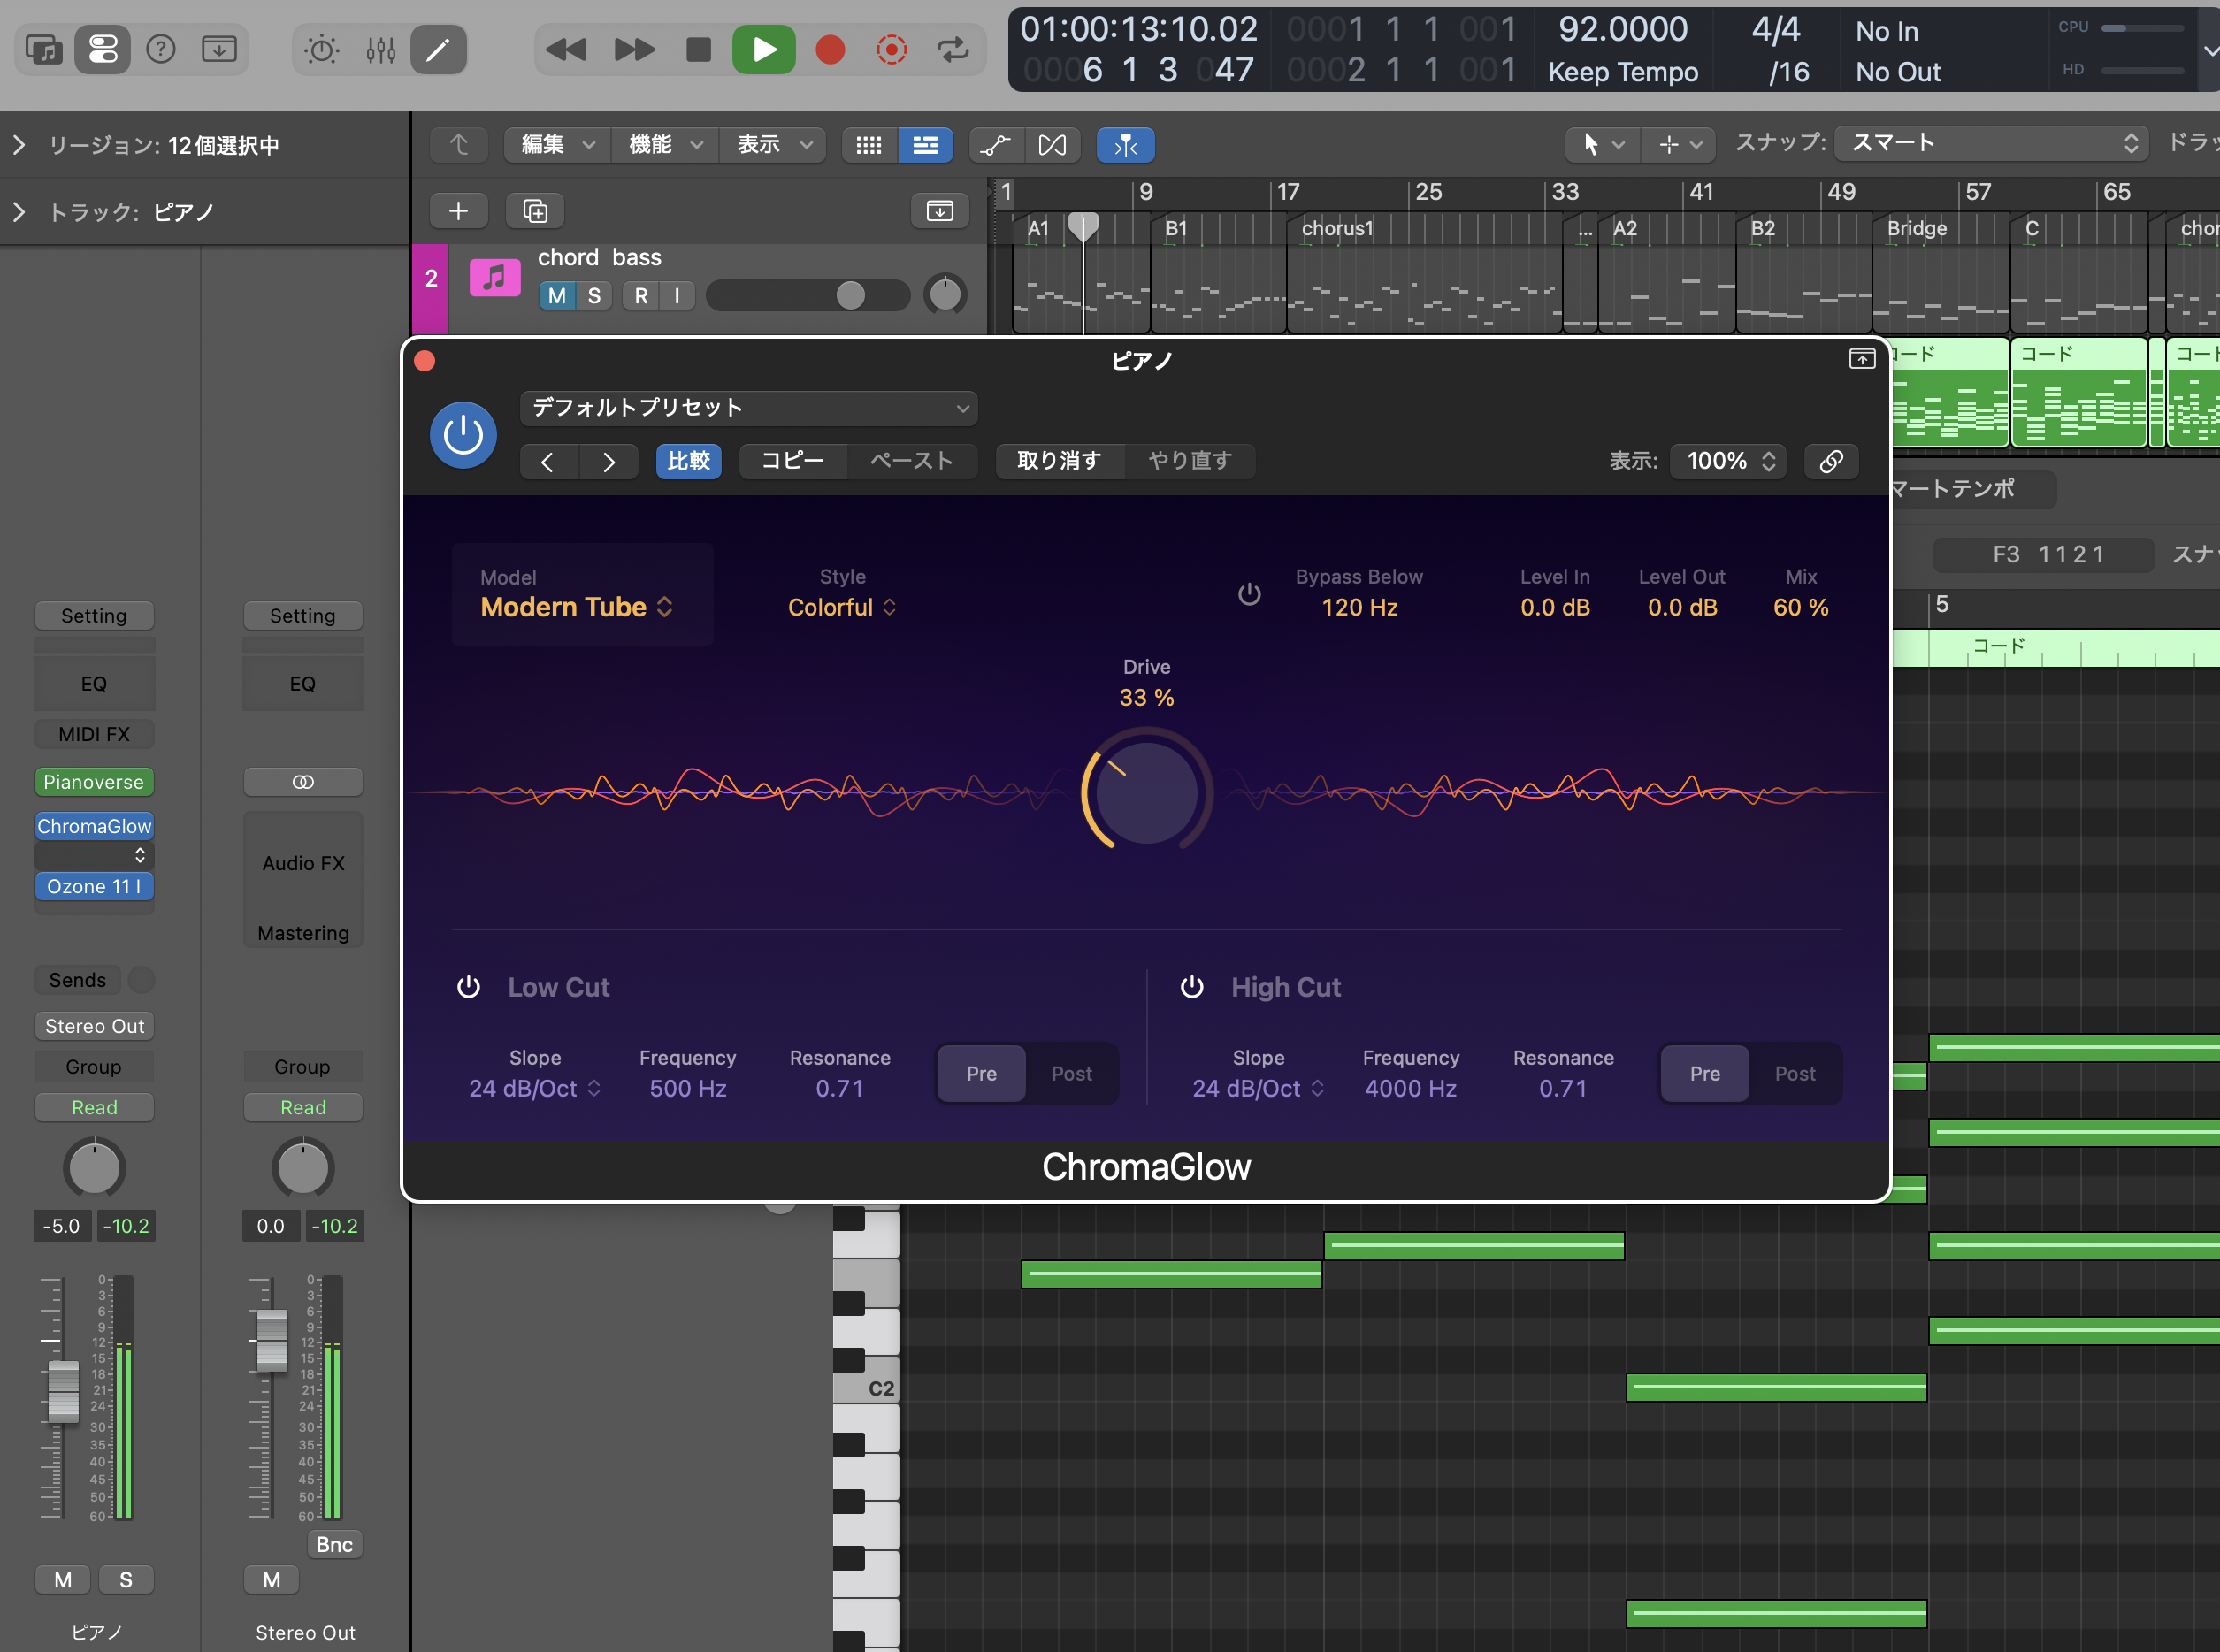
Task: Select Post in High Cut section
Action: pyautogui.click(x=1795, y=1074)
